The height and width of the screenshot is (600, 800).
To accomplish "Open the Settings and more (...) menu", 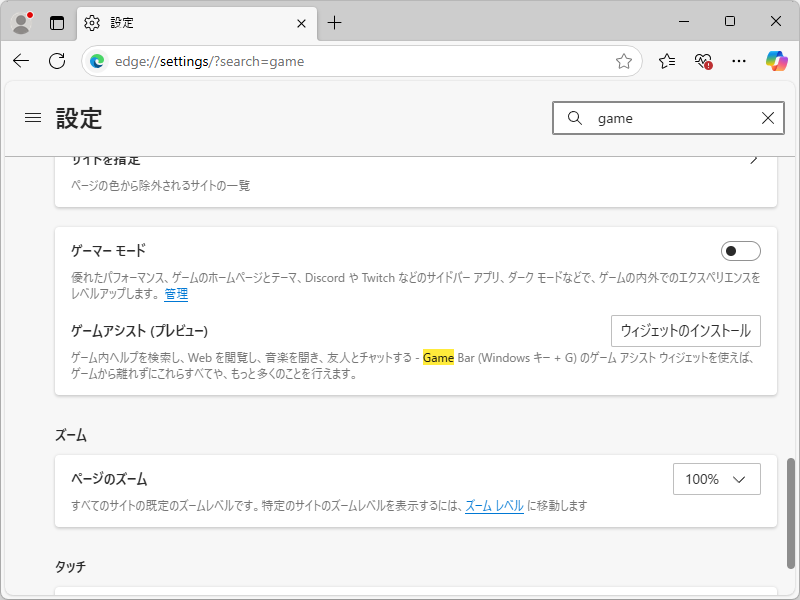I will [739, 61].
